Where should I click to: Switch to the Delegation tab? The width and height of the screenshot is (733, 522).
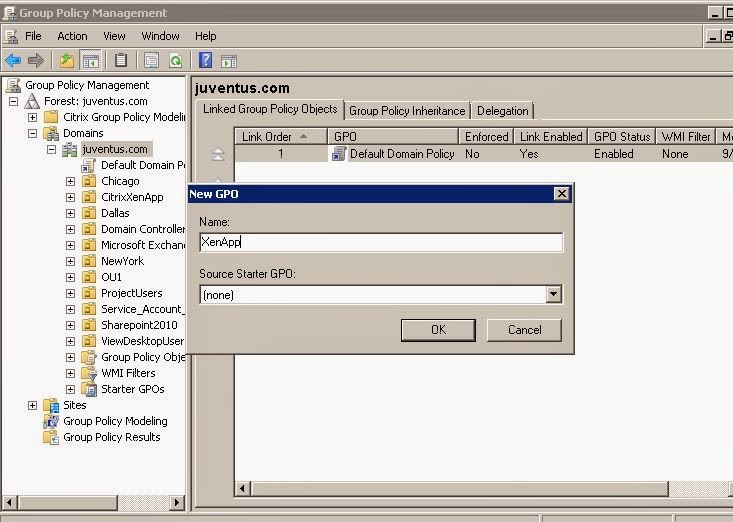503,111
